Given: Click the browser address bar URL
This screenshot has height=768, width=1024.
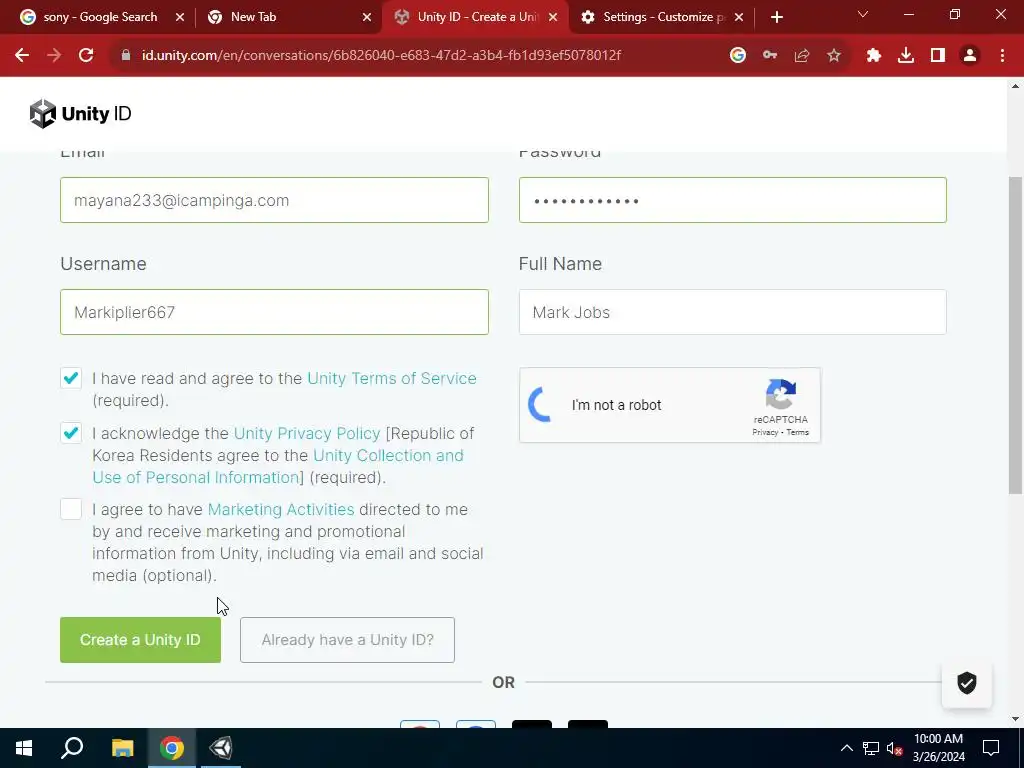Looking at the screenshot, I should 381,56.
